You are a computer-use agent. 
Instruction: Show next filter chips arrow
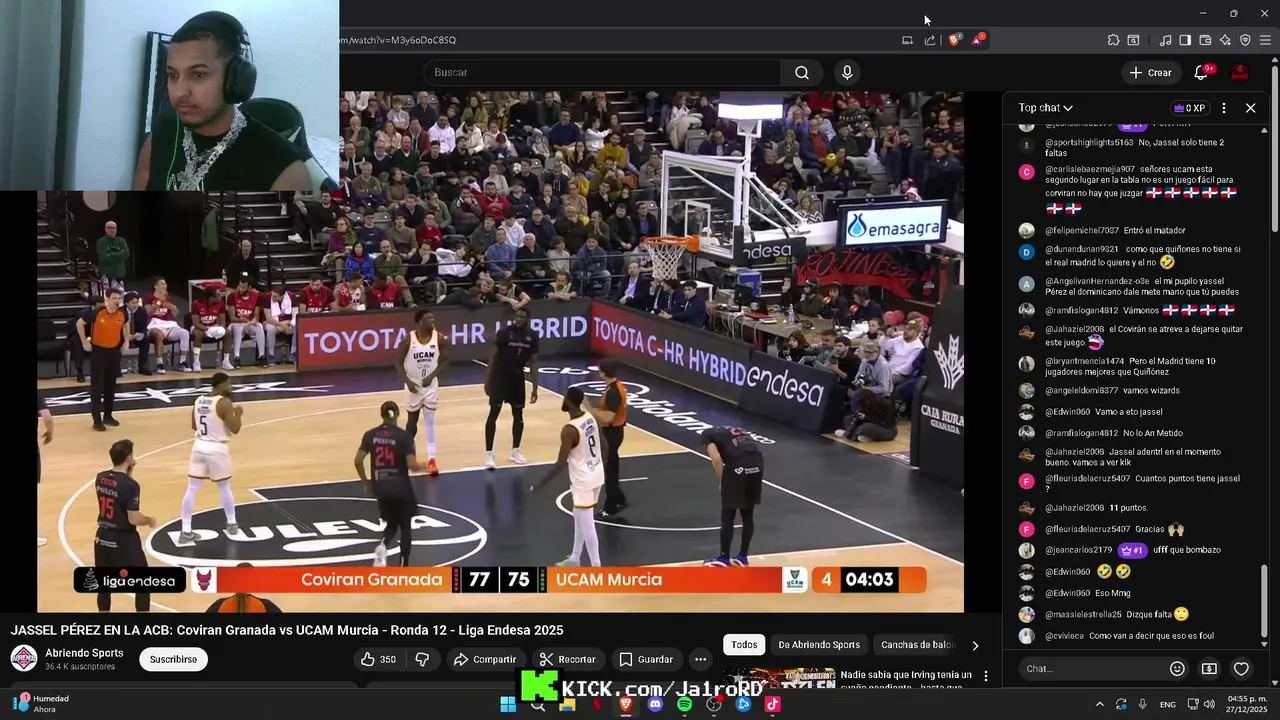[x=975, y=645]
